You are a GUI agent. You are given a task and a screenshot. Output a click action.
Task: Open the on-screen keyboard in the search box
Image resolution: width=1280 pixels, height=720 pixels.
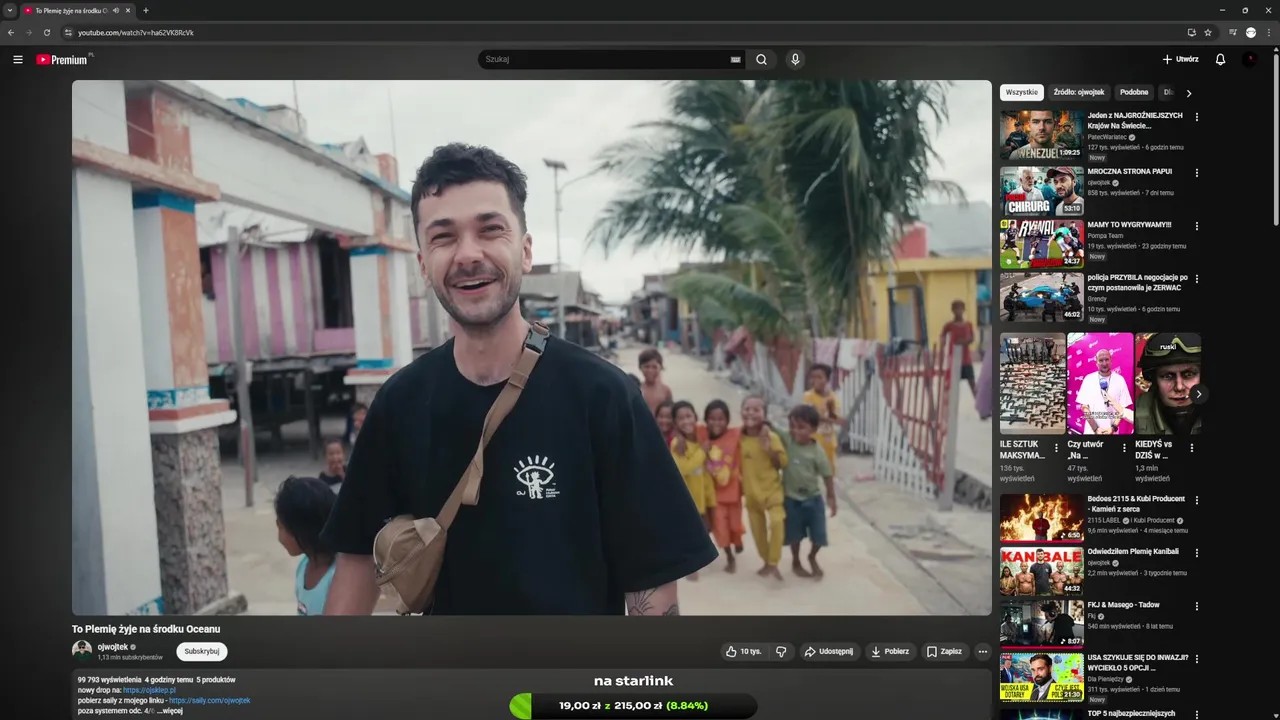(736, 60)
